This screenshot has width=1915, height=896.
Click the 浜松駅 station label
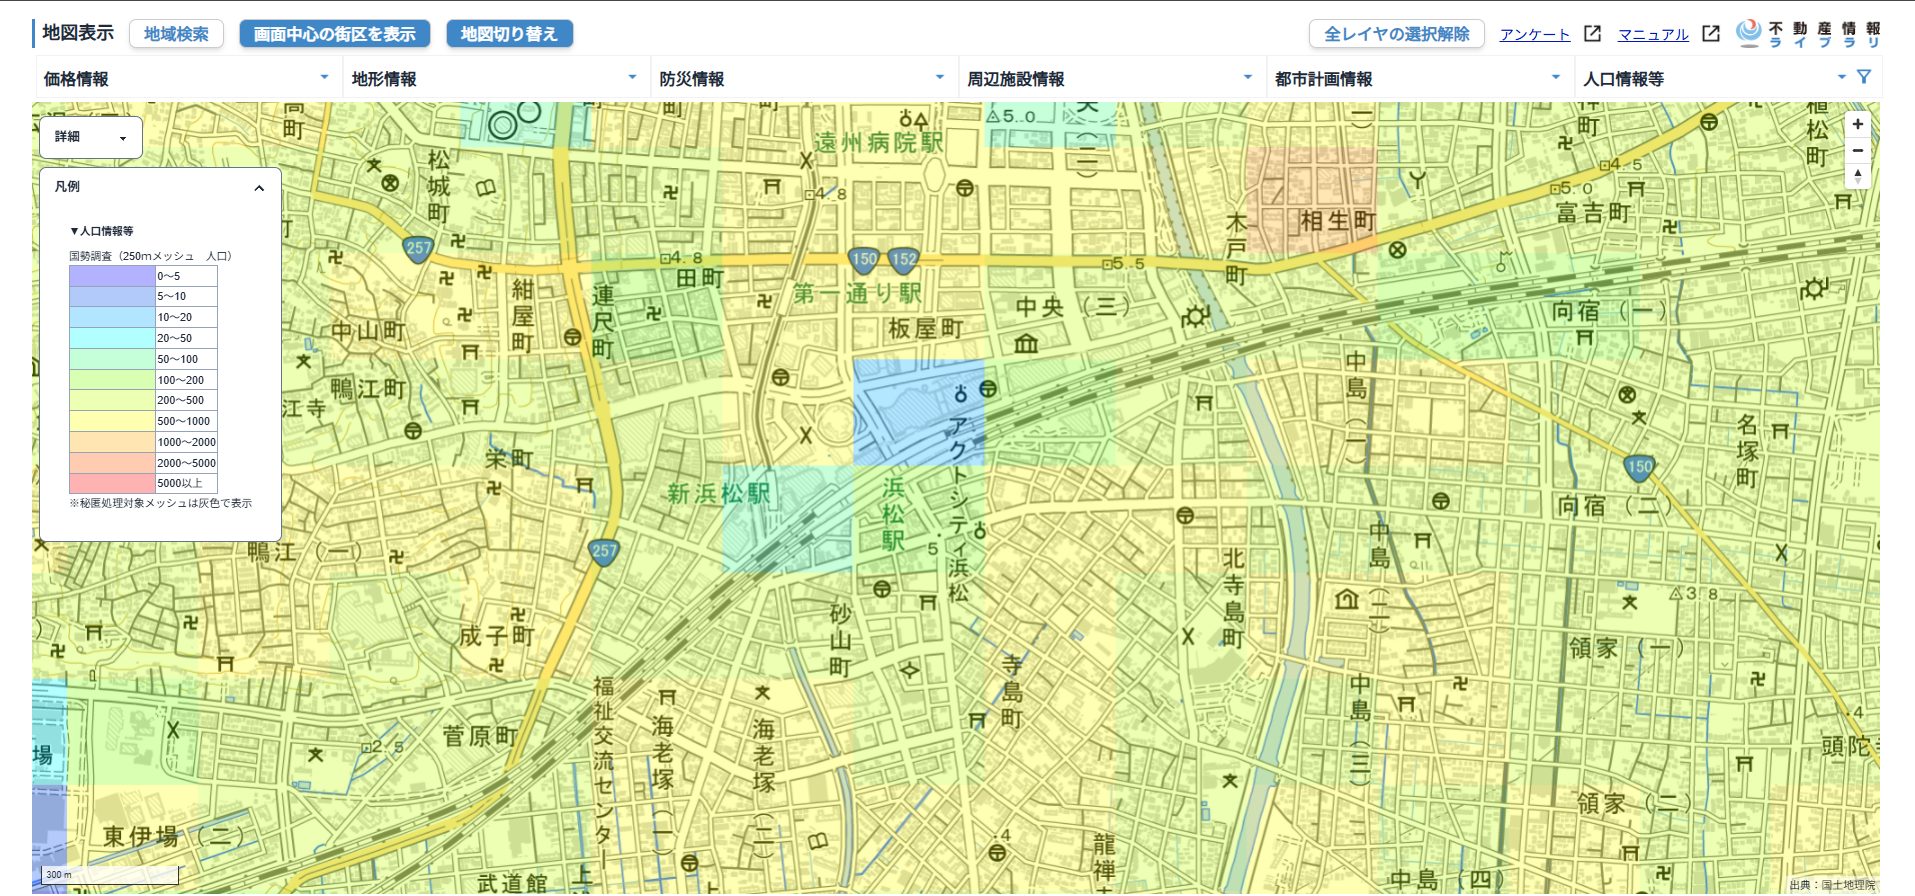tap(893, 515)
